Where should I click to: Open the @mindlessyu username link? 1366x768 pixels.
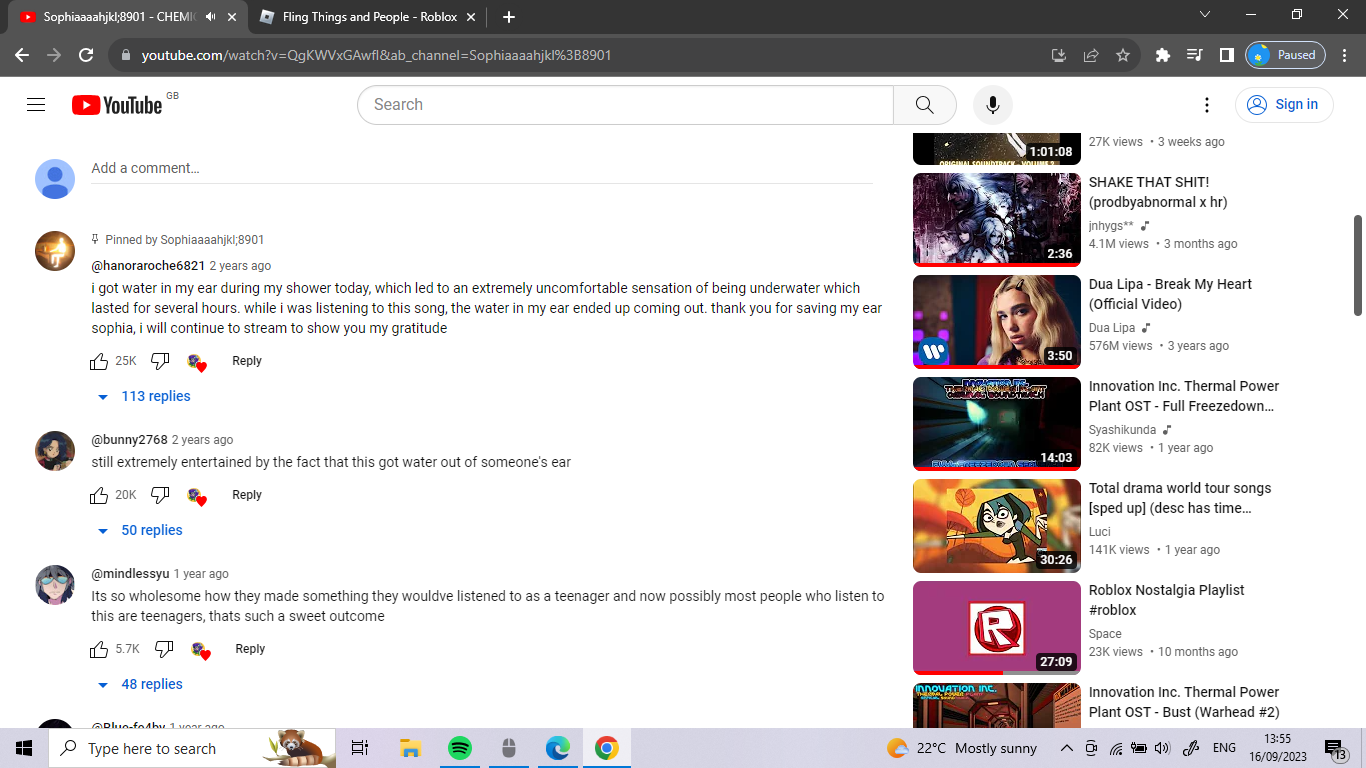[130, 574]
